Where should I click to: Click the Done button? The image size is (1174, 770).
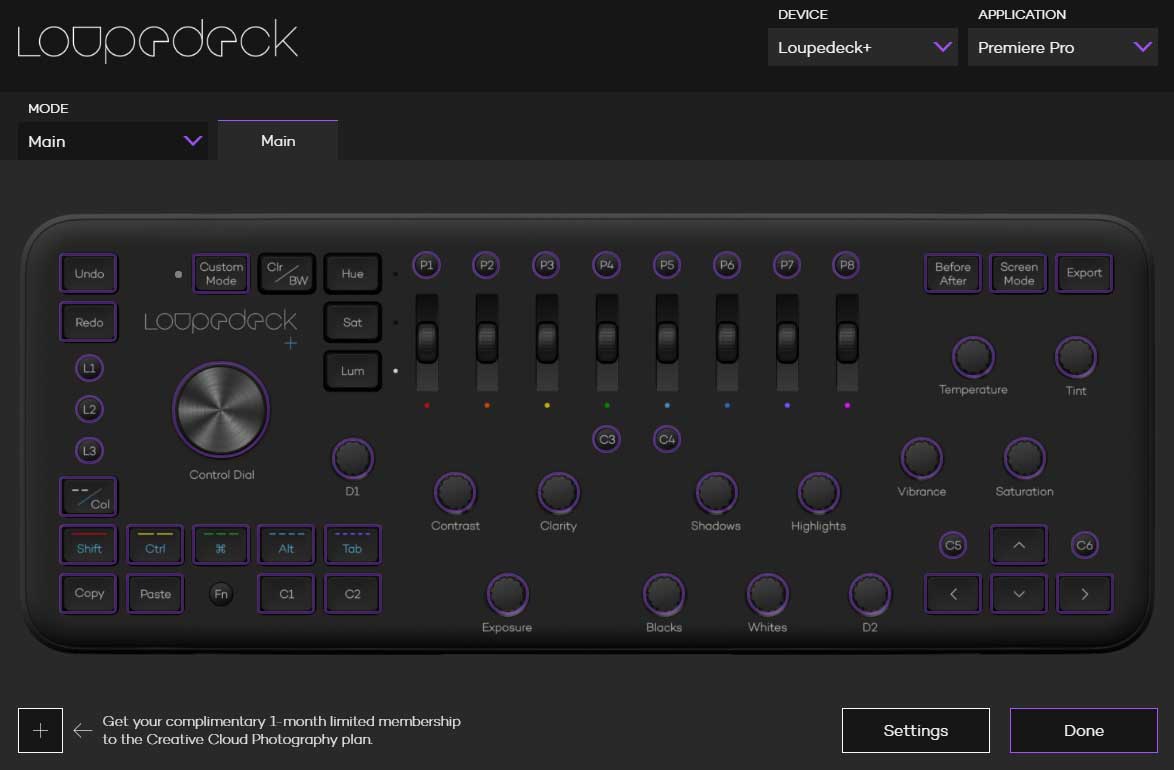click(x=1083, y=730)
